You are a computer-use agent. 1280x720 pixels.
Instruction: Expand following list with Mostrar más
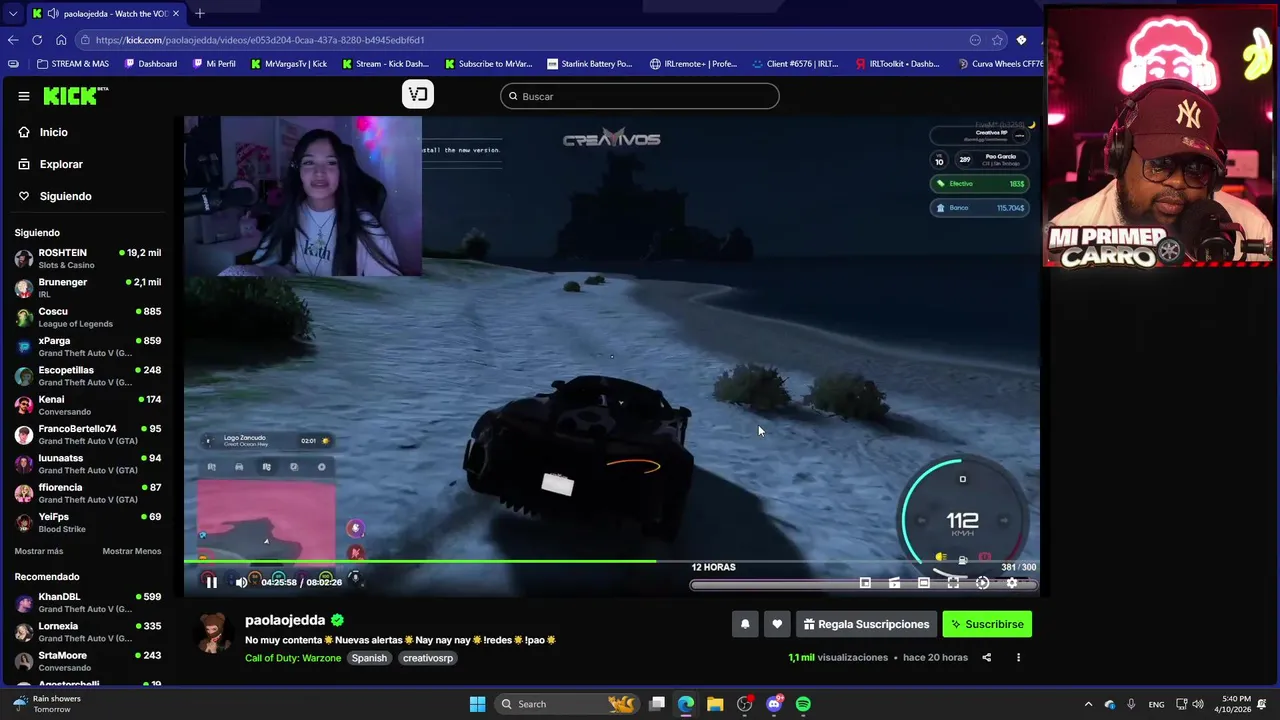pos(39,551)
